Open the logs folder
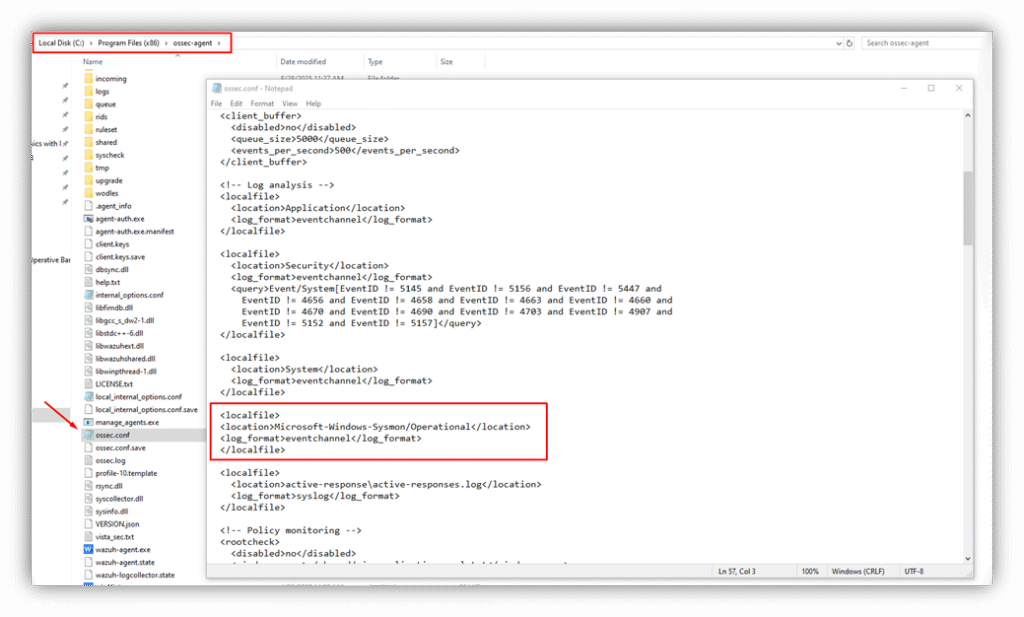 click(x=103, y=91)
